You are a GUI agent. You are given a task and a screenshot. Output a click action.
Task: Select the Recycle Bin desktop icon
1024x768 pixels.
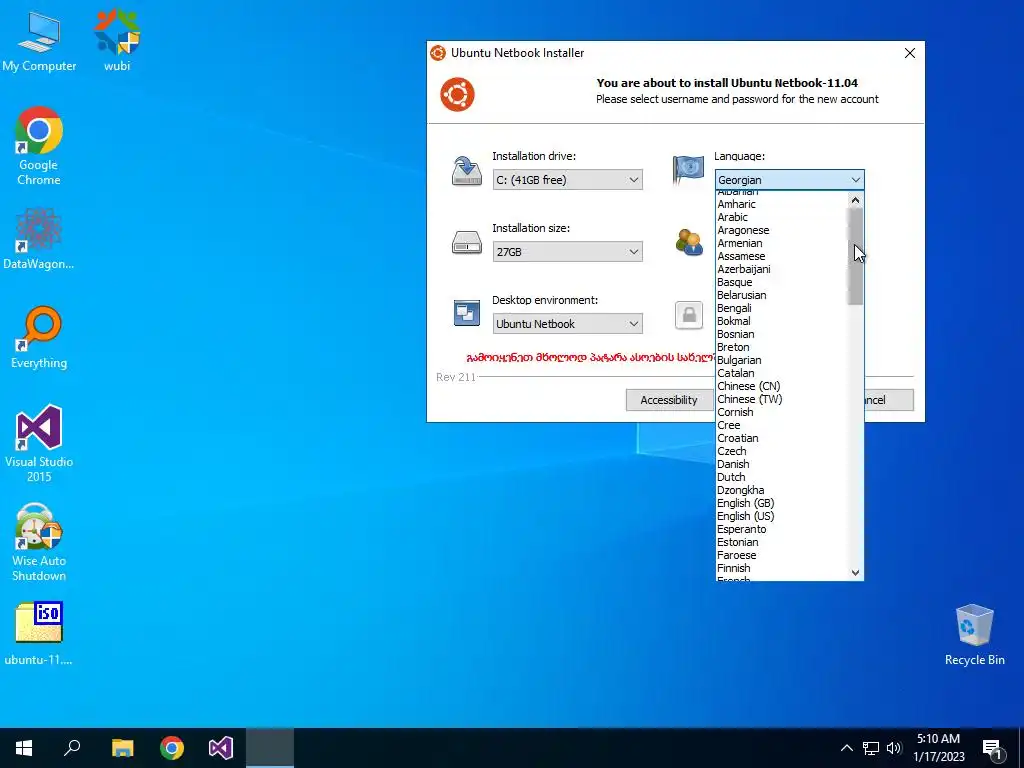click(974, 635)
